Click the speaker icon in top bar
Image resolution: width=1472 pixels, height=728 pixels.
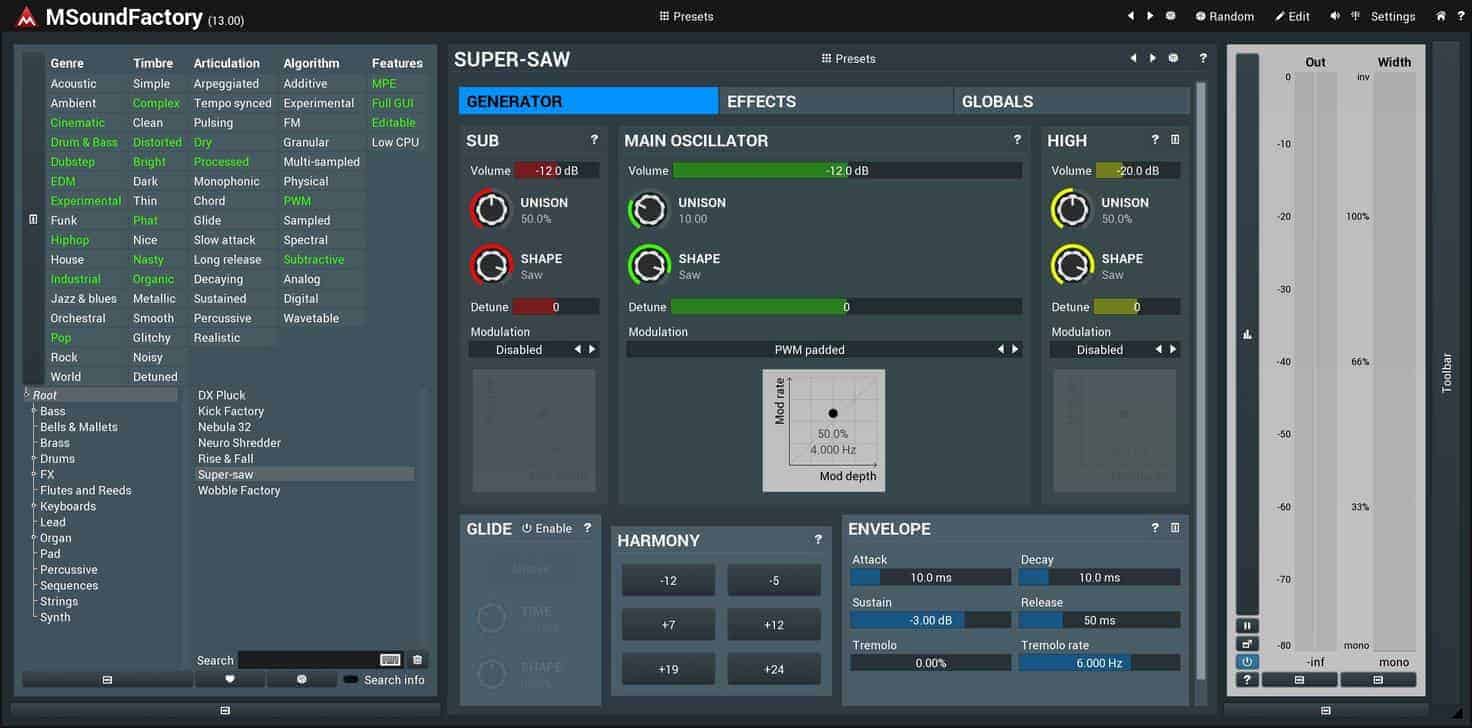click(1334, 16)
